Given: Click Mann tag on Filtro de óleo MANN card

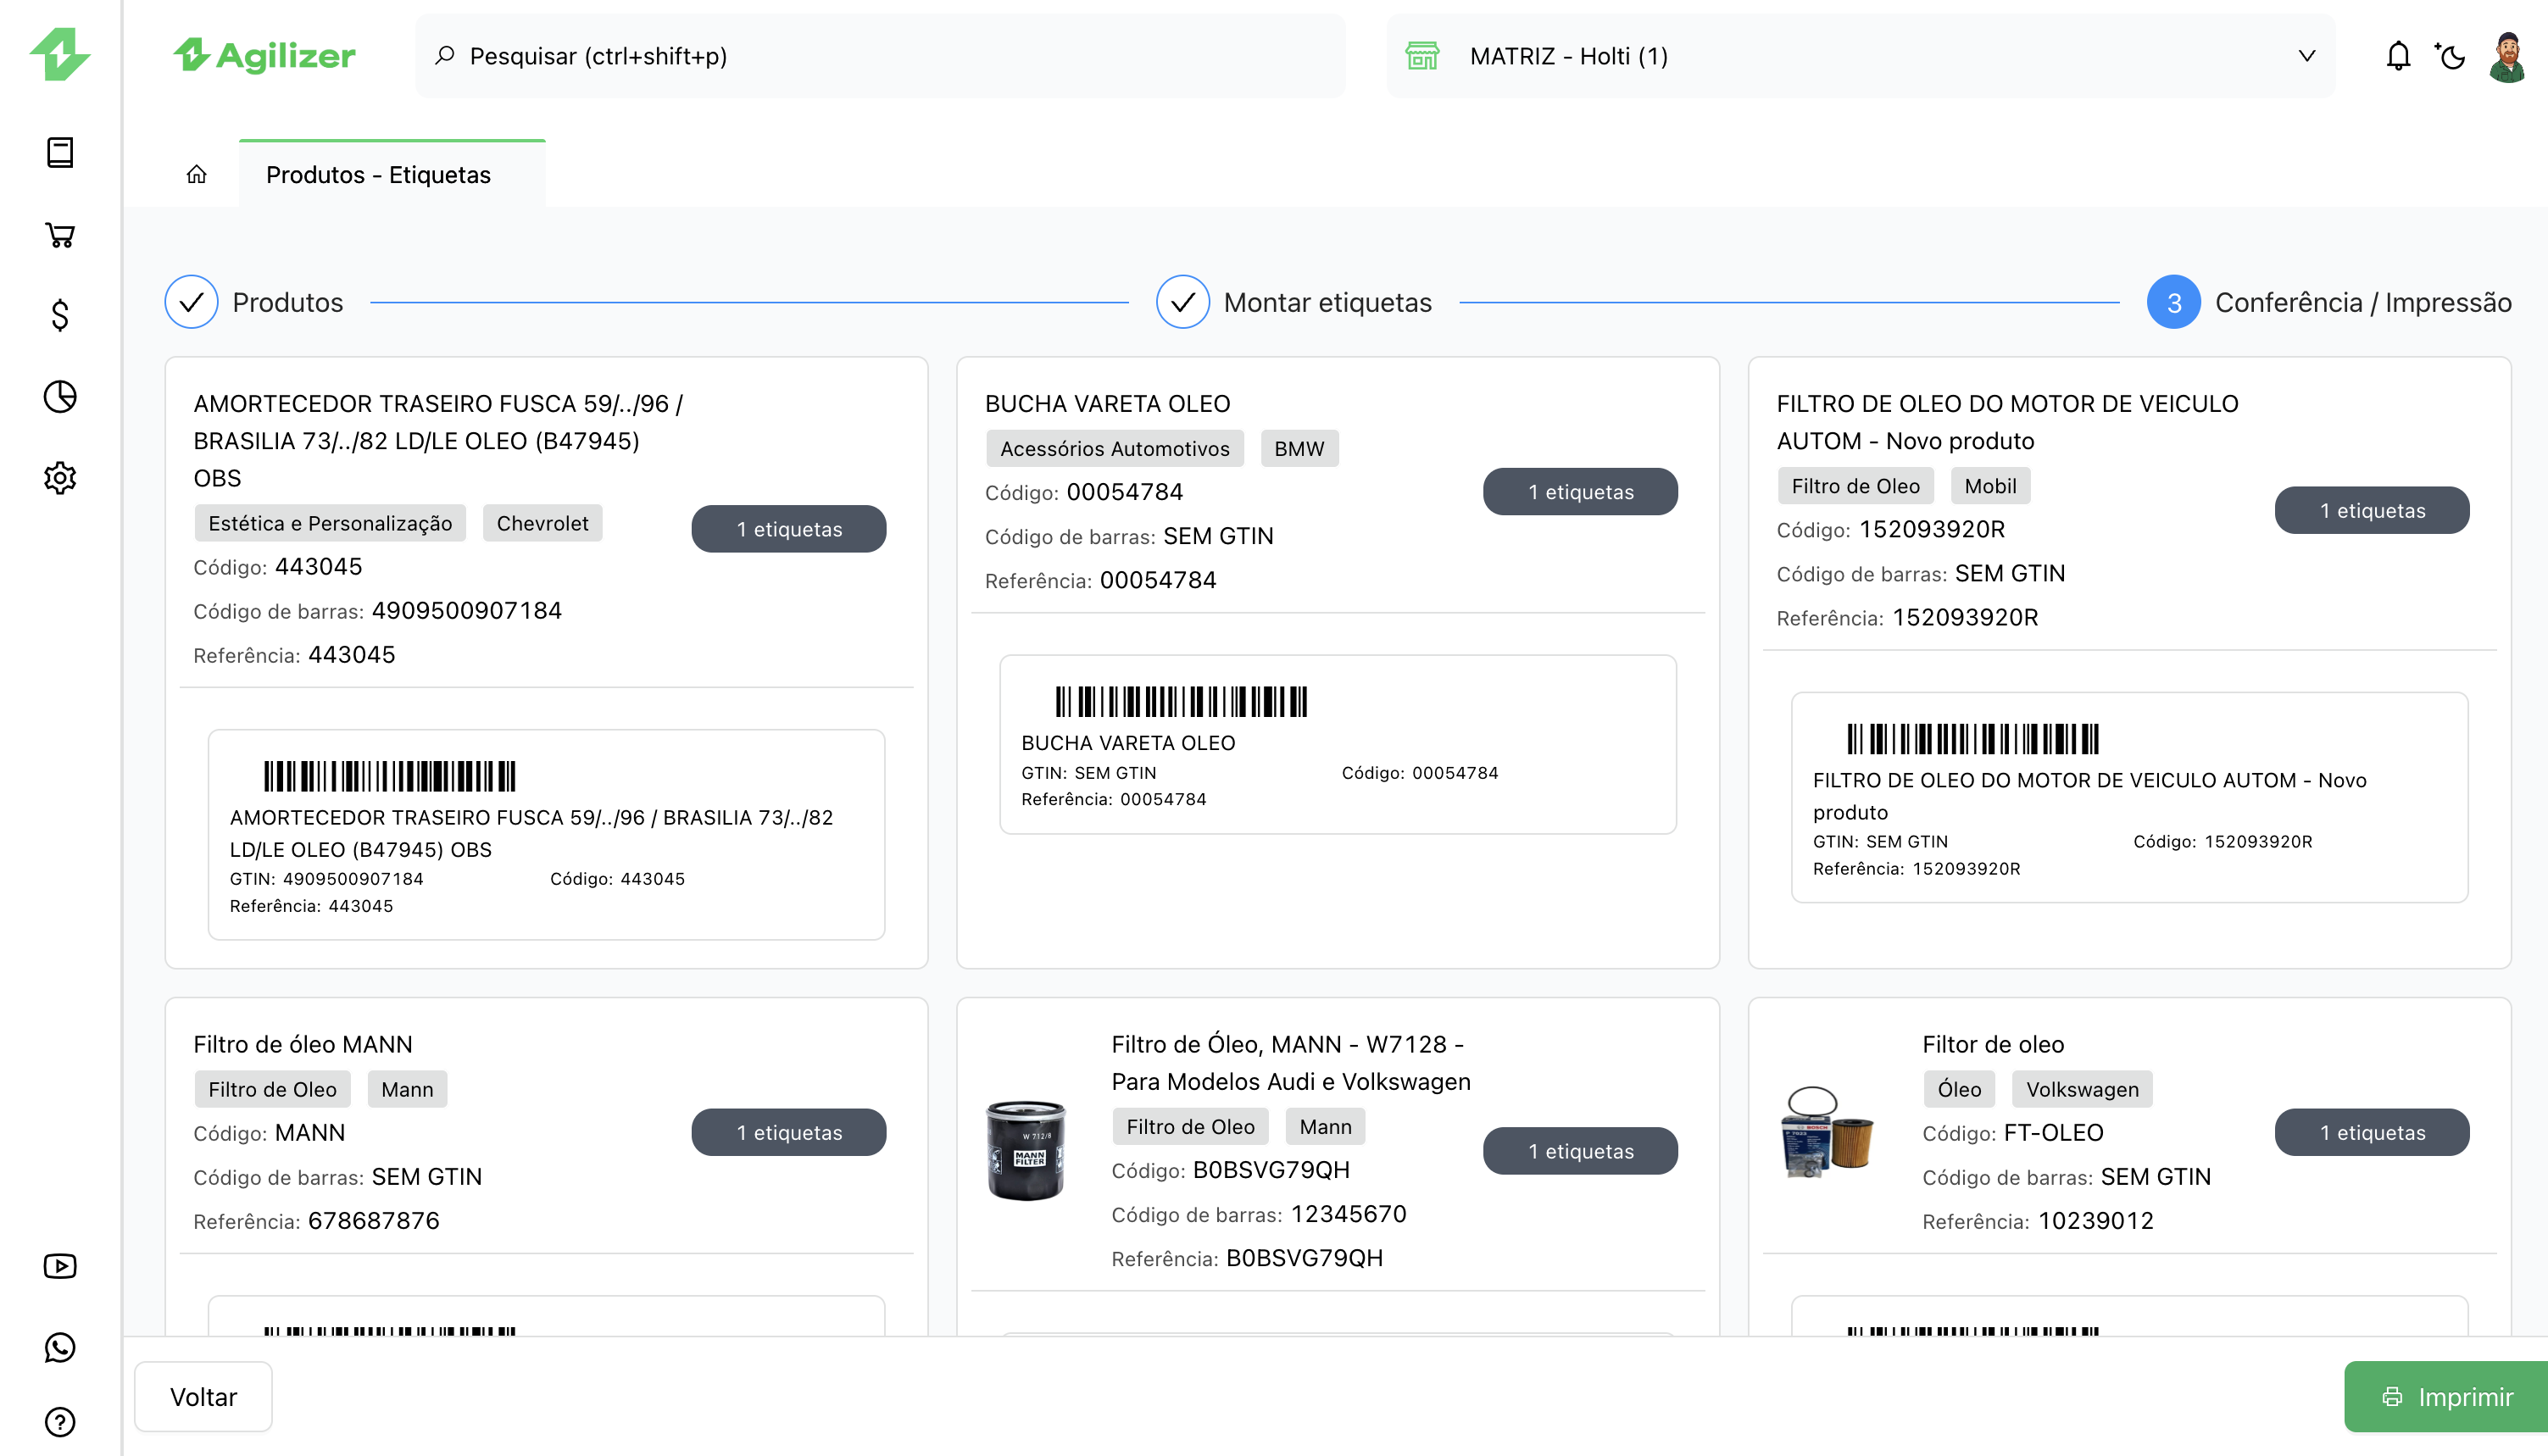Looking at the screenshot, I should [x=407, y=1089].
